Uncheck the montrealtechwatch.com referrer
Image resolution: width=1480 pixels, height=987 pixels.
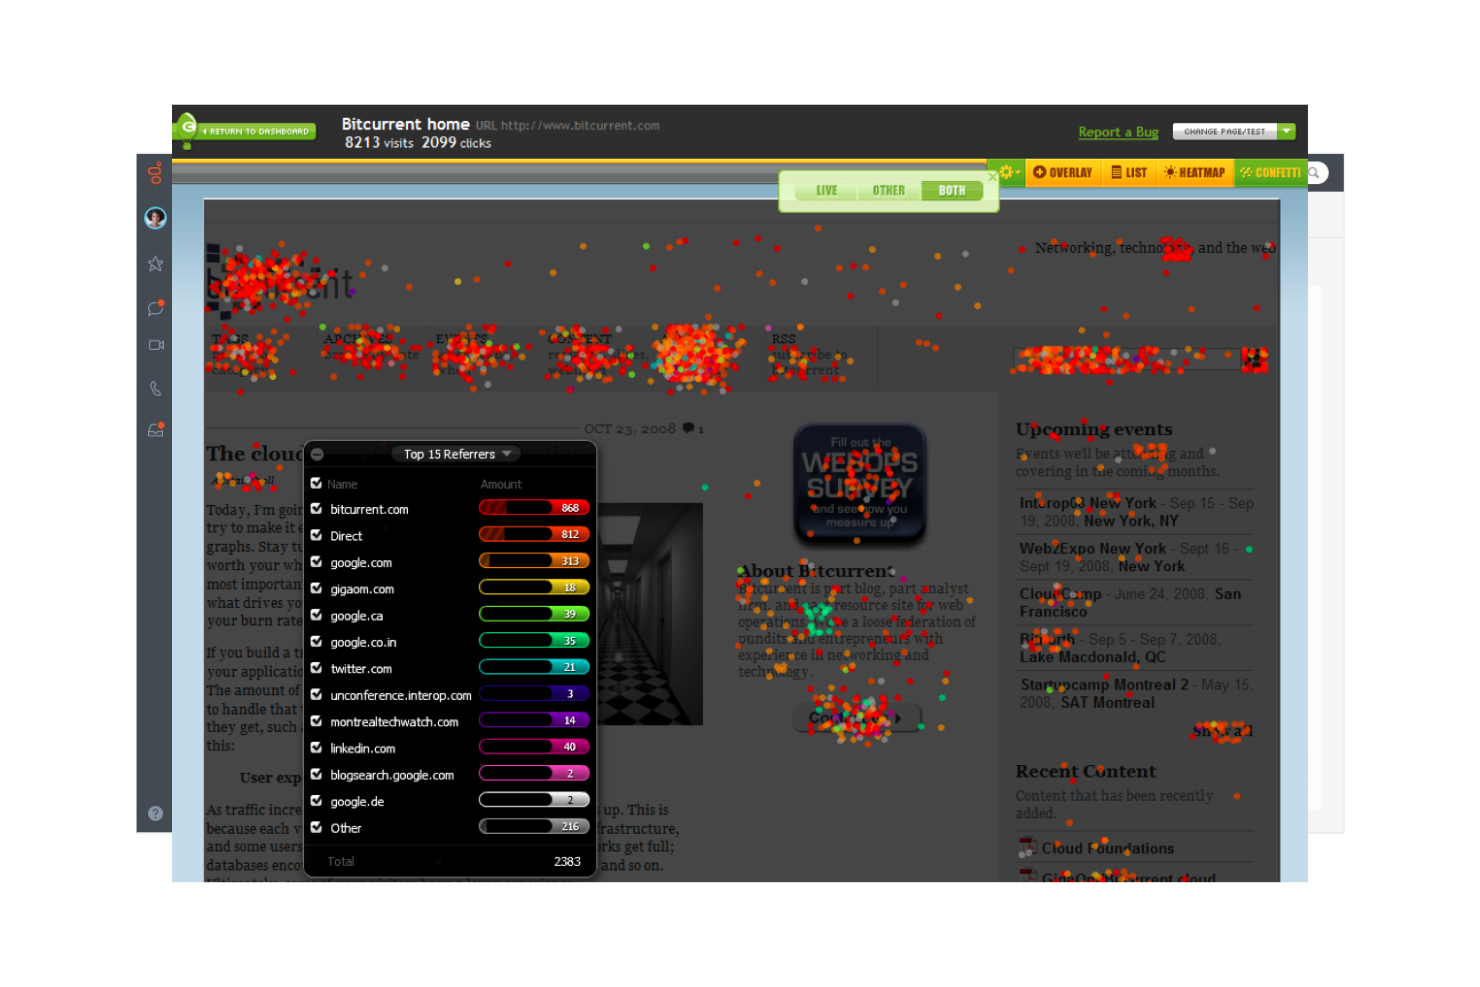316,721
